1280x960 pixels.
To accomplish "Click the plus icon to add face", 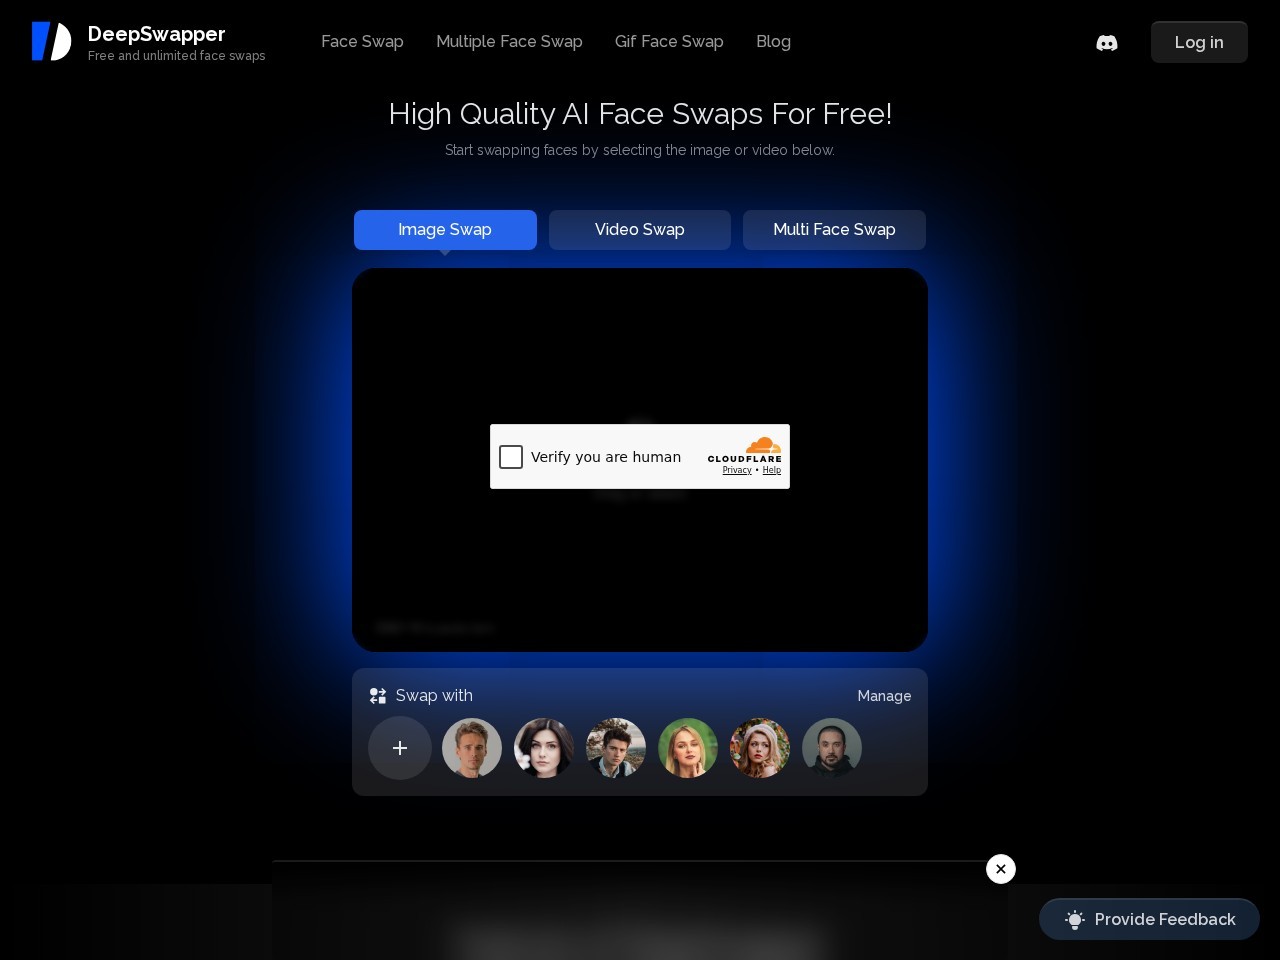I will click(400, 748).
